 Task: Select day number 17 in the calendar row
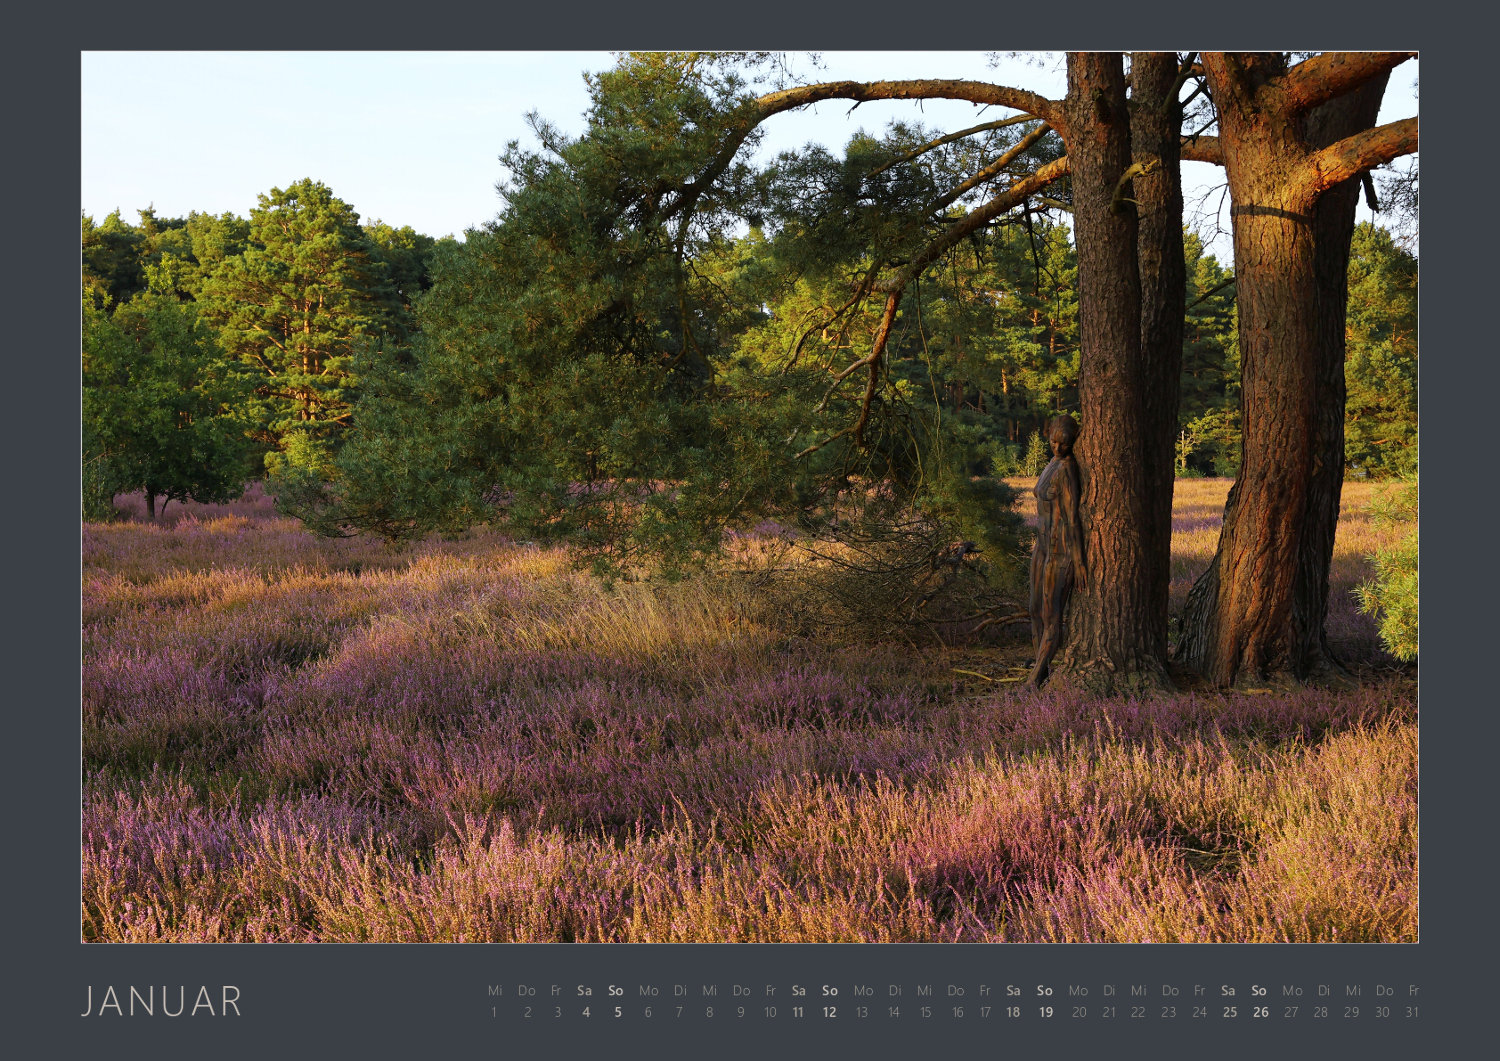[985, 1012]
